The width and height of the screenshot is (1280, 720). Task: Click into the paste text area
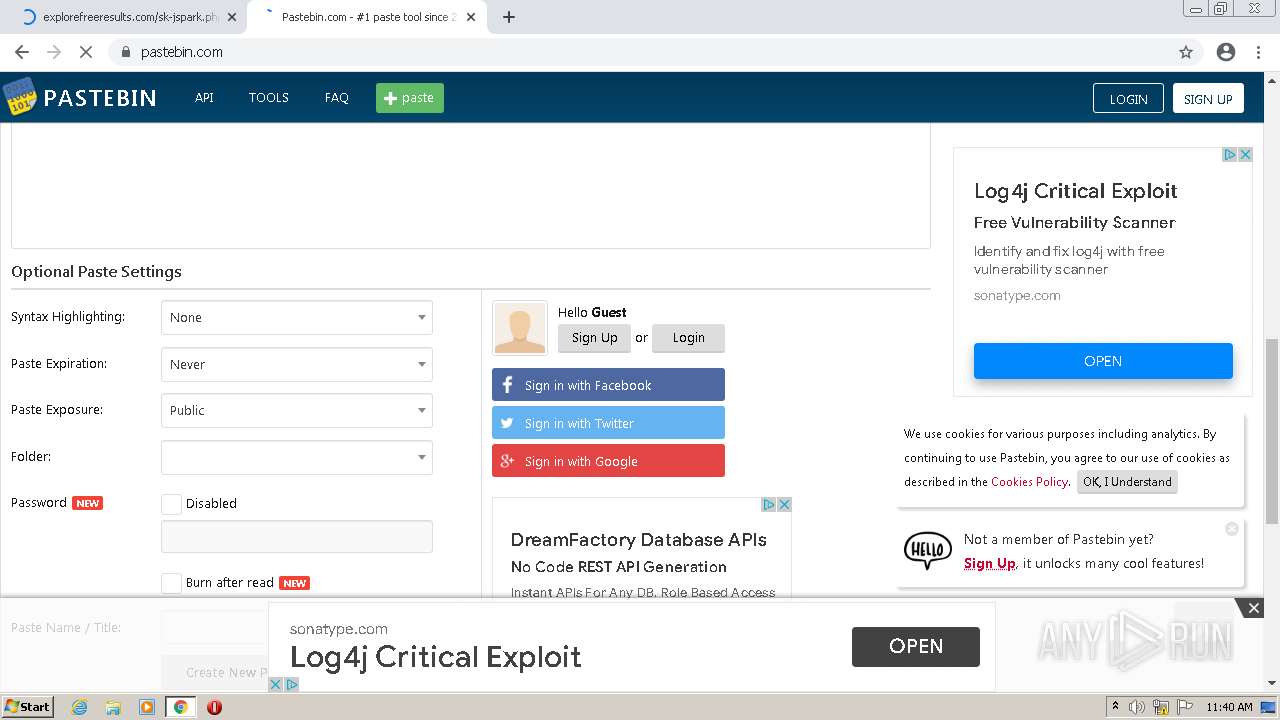(x=470, y=186)
